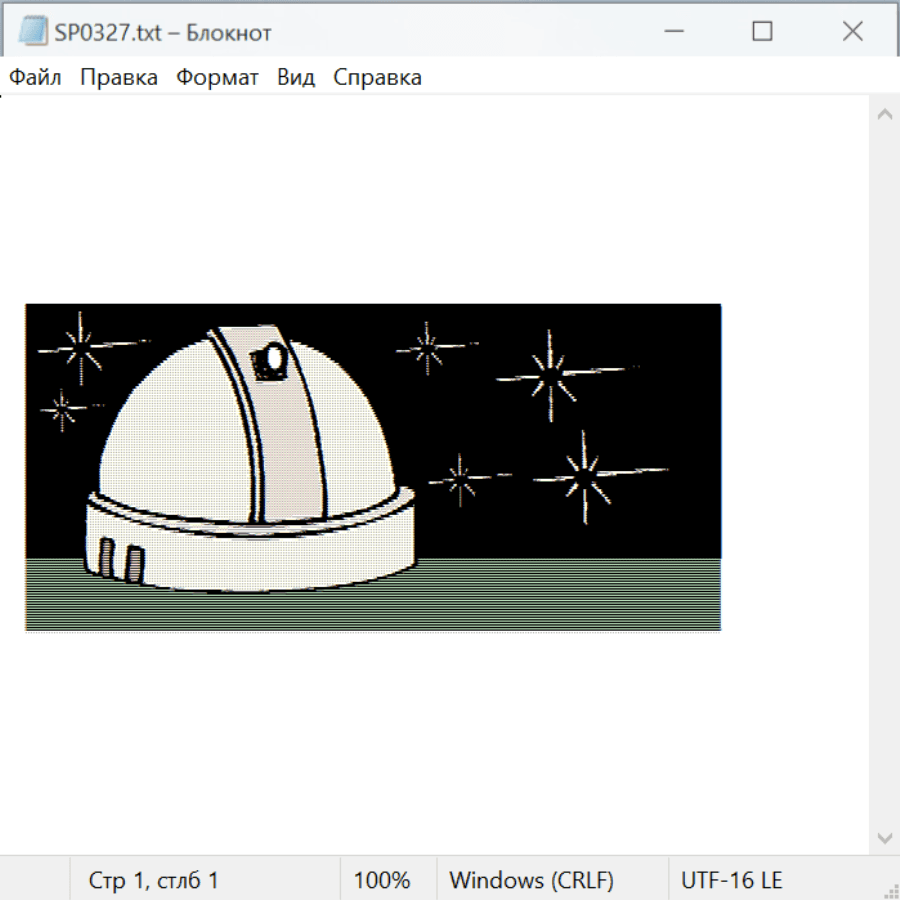Show the Справка menu
This screenshot has height=900, width=900.
pyautogui.click(x=377, y=78)
